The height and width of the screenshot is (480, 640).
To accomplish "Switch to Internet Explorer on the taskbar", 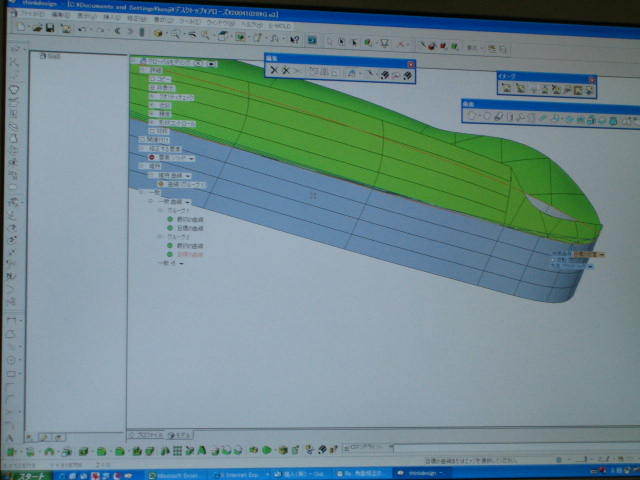I will [x=240, y=475].
